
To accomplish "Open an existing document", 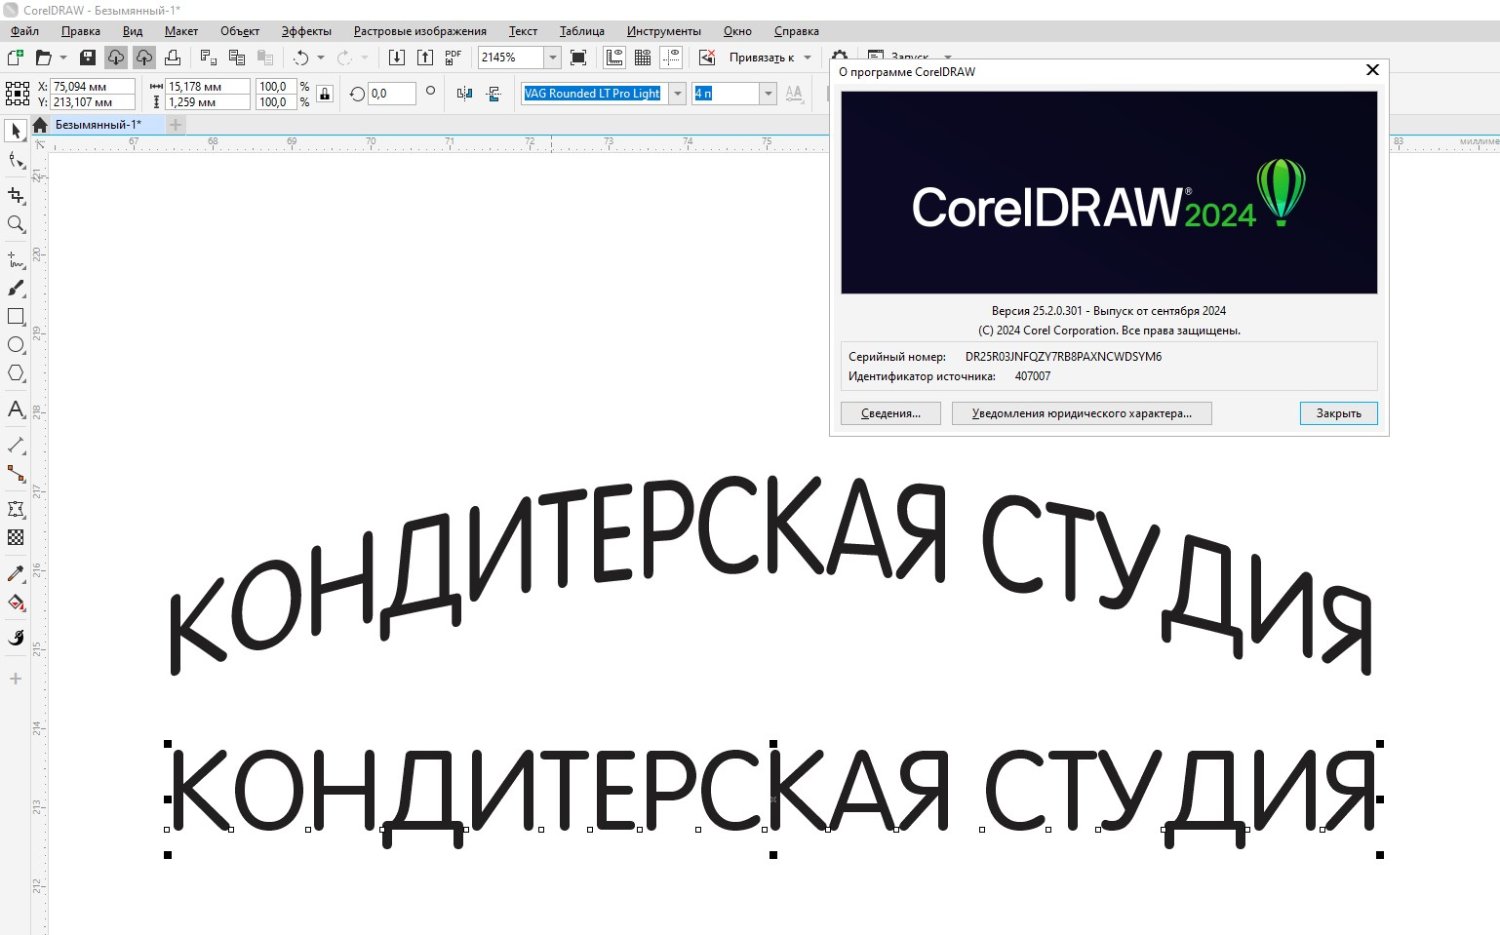I will (x=43, y=58).
